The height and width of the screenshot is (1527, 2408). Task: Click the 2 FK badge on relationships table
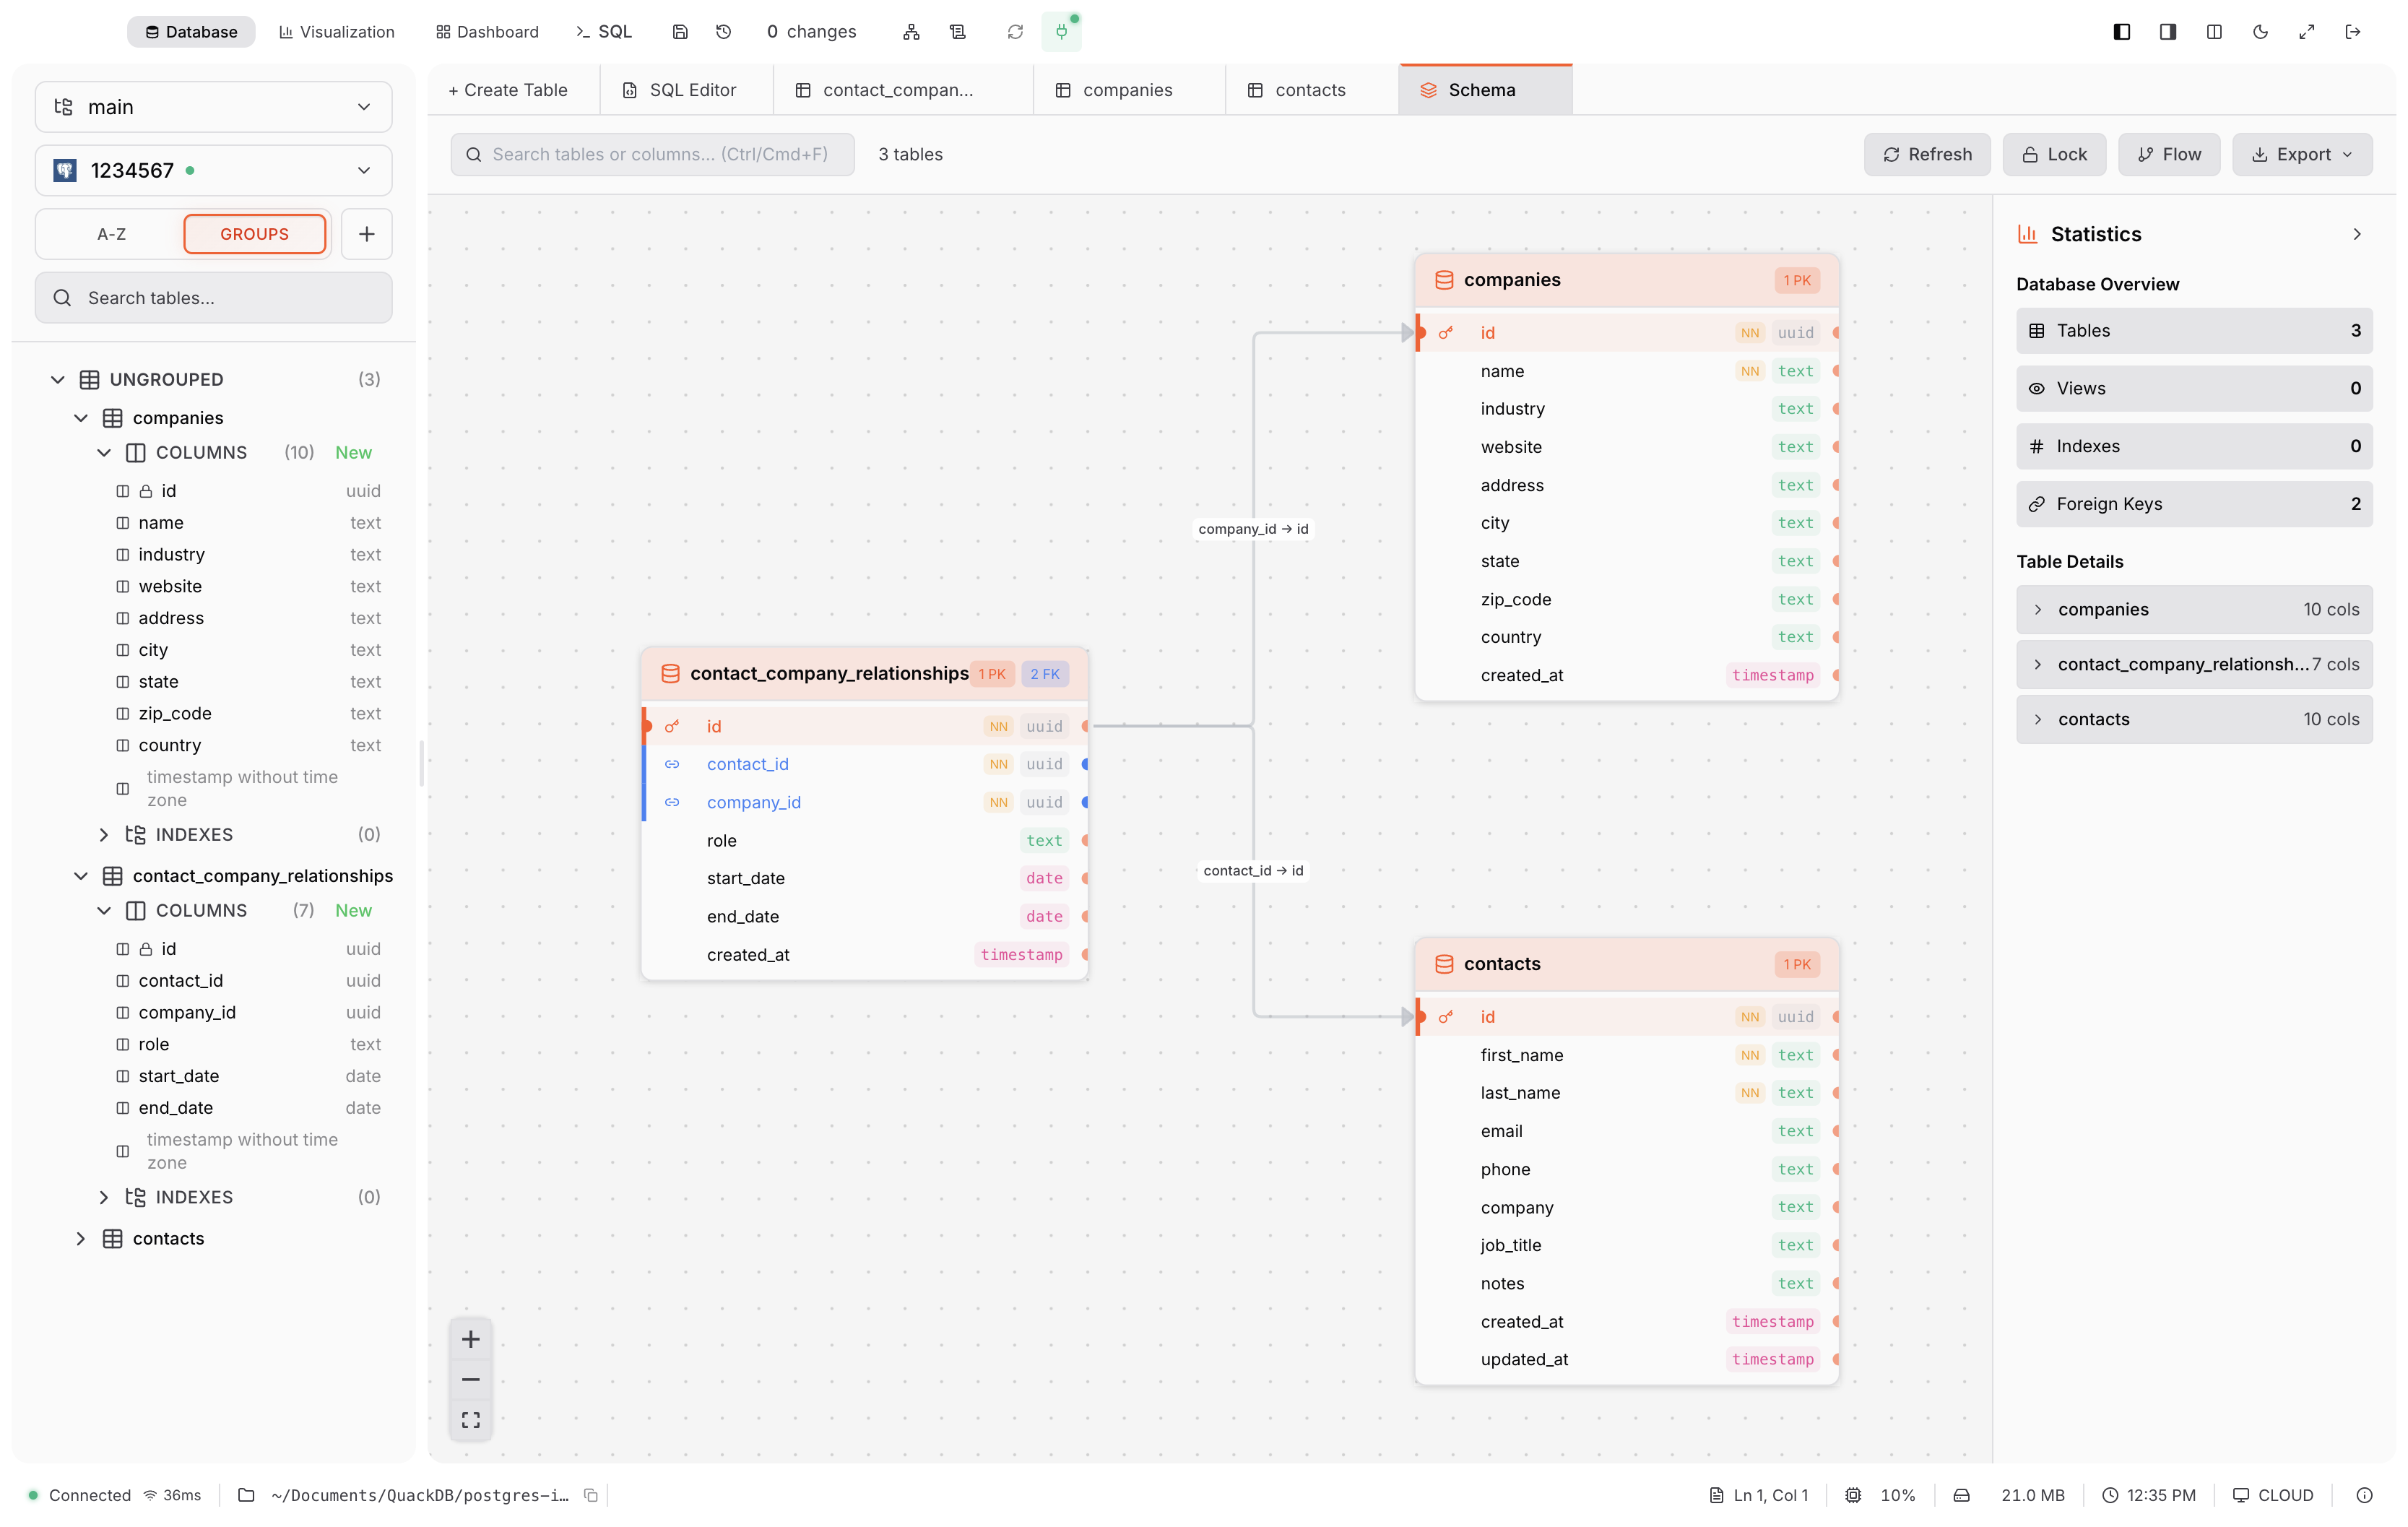1044,674
